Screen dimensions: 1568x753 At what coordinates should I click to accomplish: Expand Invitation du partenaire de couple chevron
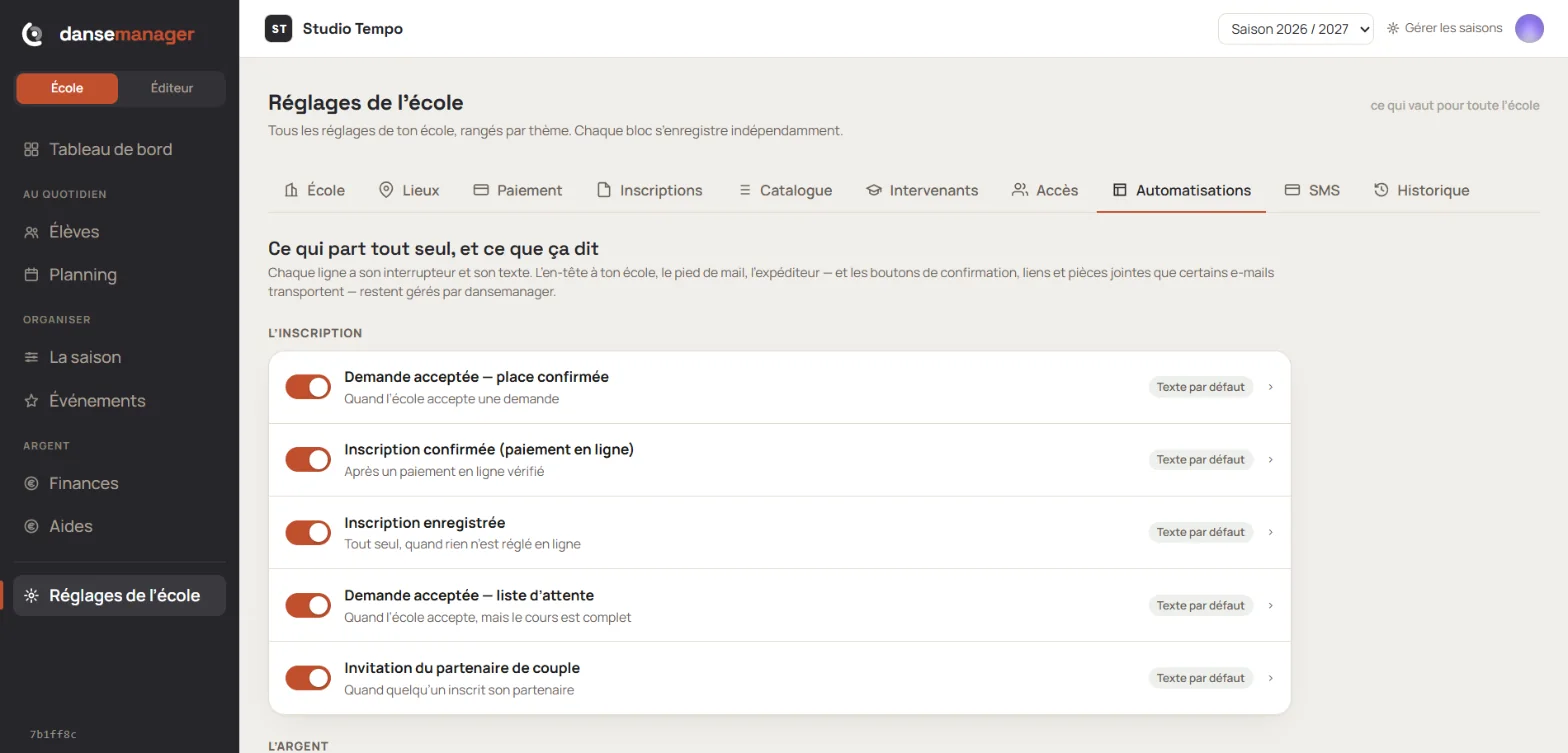coord(1270,678)
